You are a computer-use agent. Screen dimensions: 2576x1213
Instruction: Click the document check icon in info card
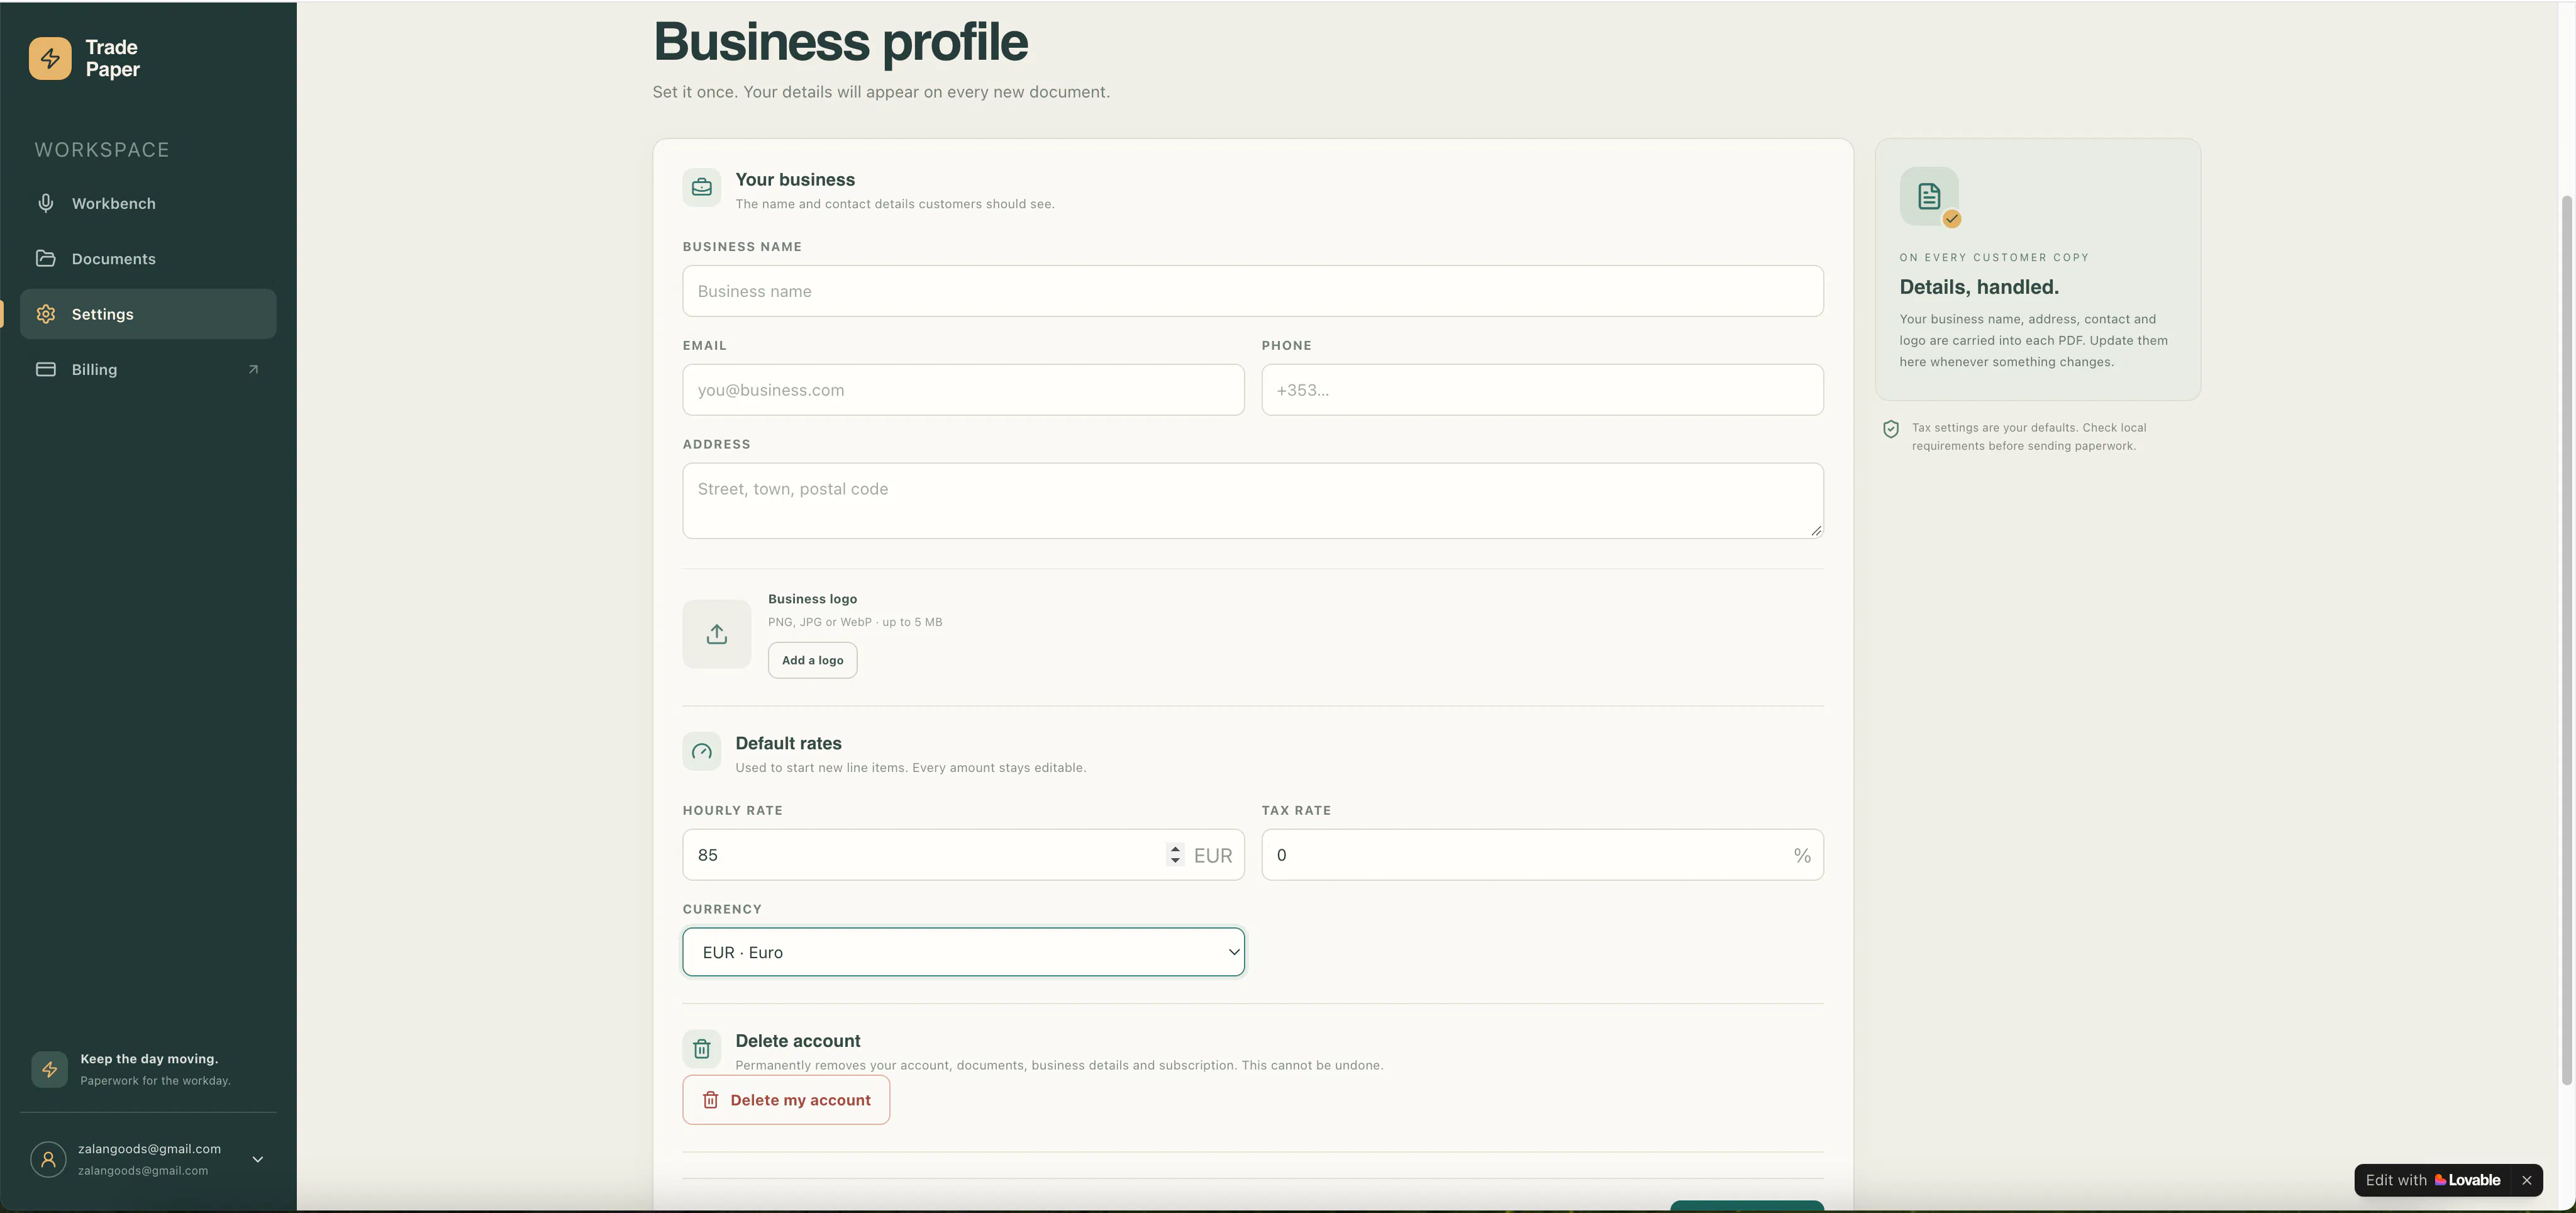click(1929, 196)
